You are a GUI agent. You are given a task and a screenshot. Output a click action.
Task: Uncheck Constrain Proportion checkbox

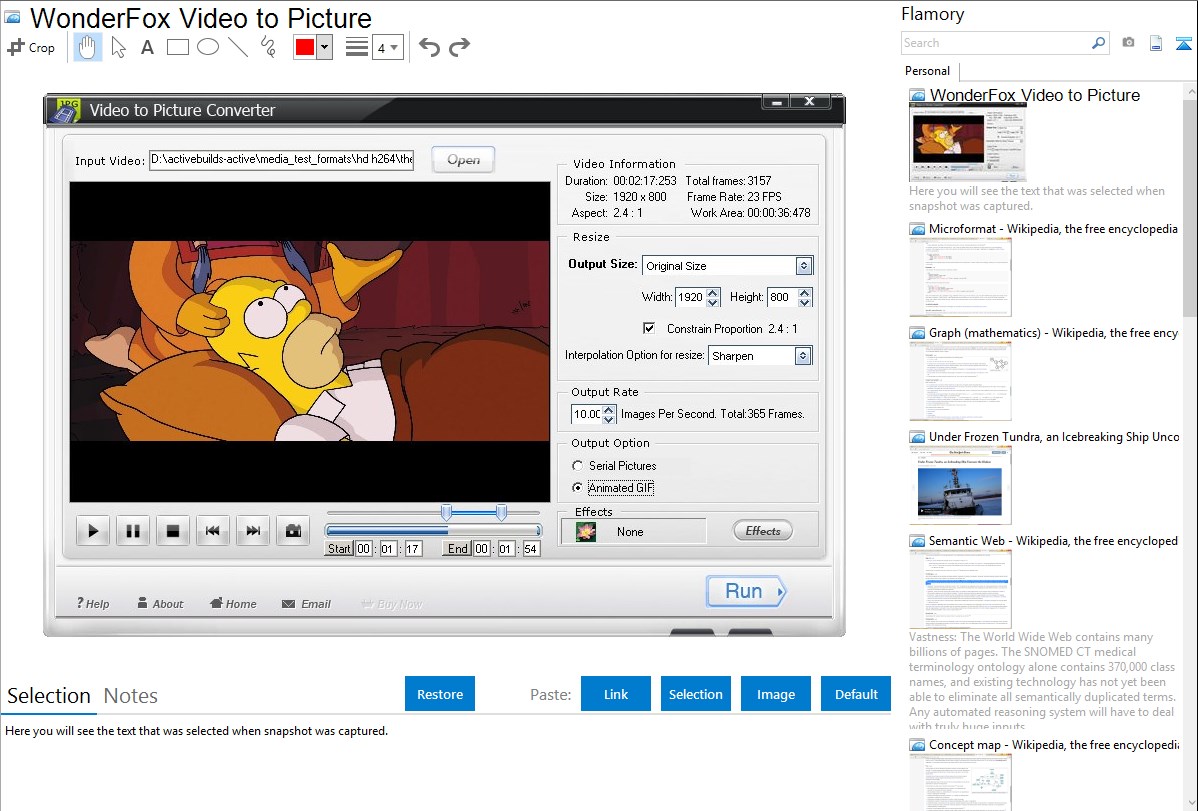[x=649, y=328]
